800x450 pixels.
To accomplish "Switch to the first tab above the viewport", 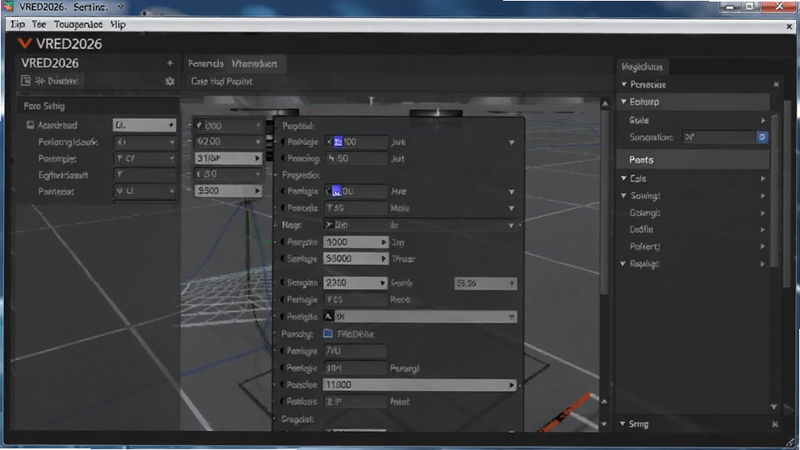I will [206, 64].
